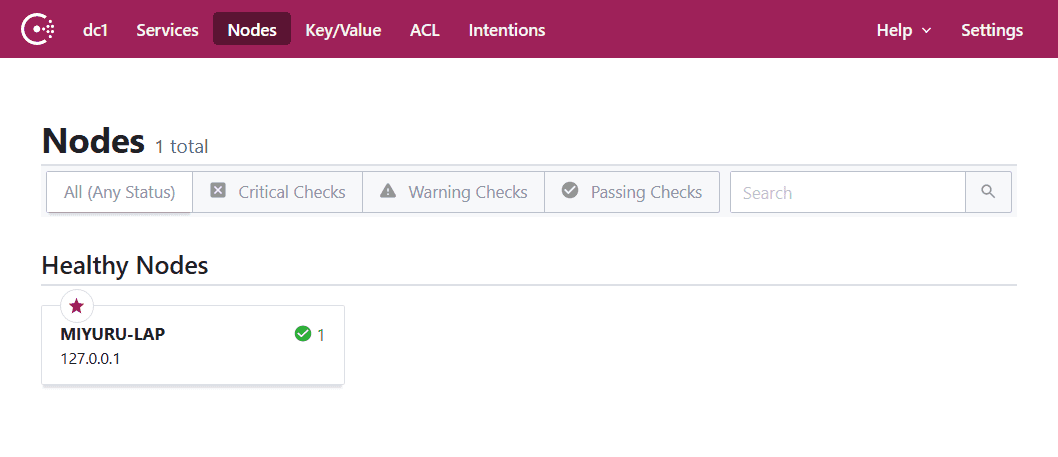Click the leader star icon on MIYURU-LAP
This screenshot has width=1058, height=457.
[x=76, y=306]
